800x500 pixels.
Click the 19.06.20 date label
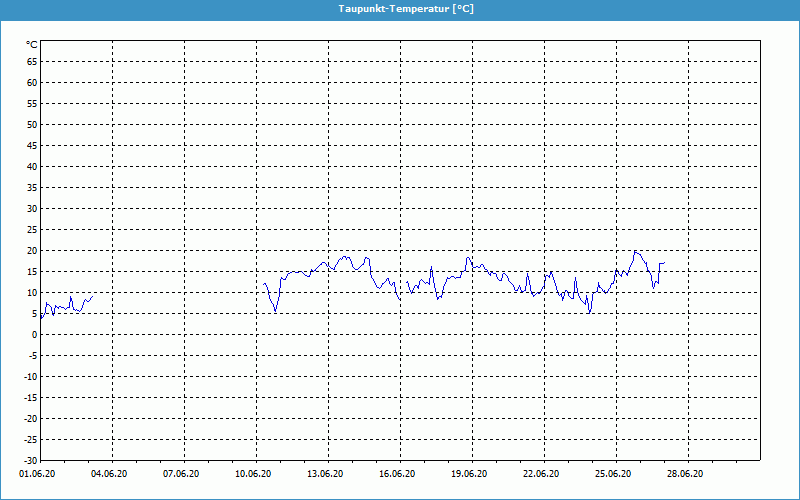click(470, 473)
